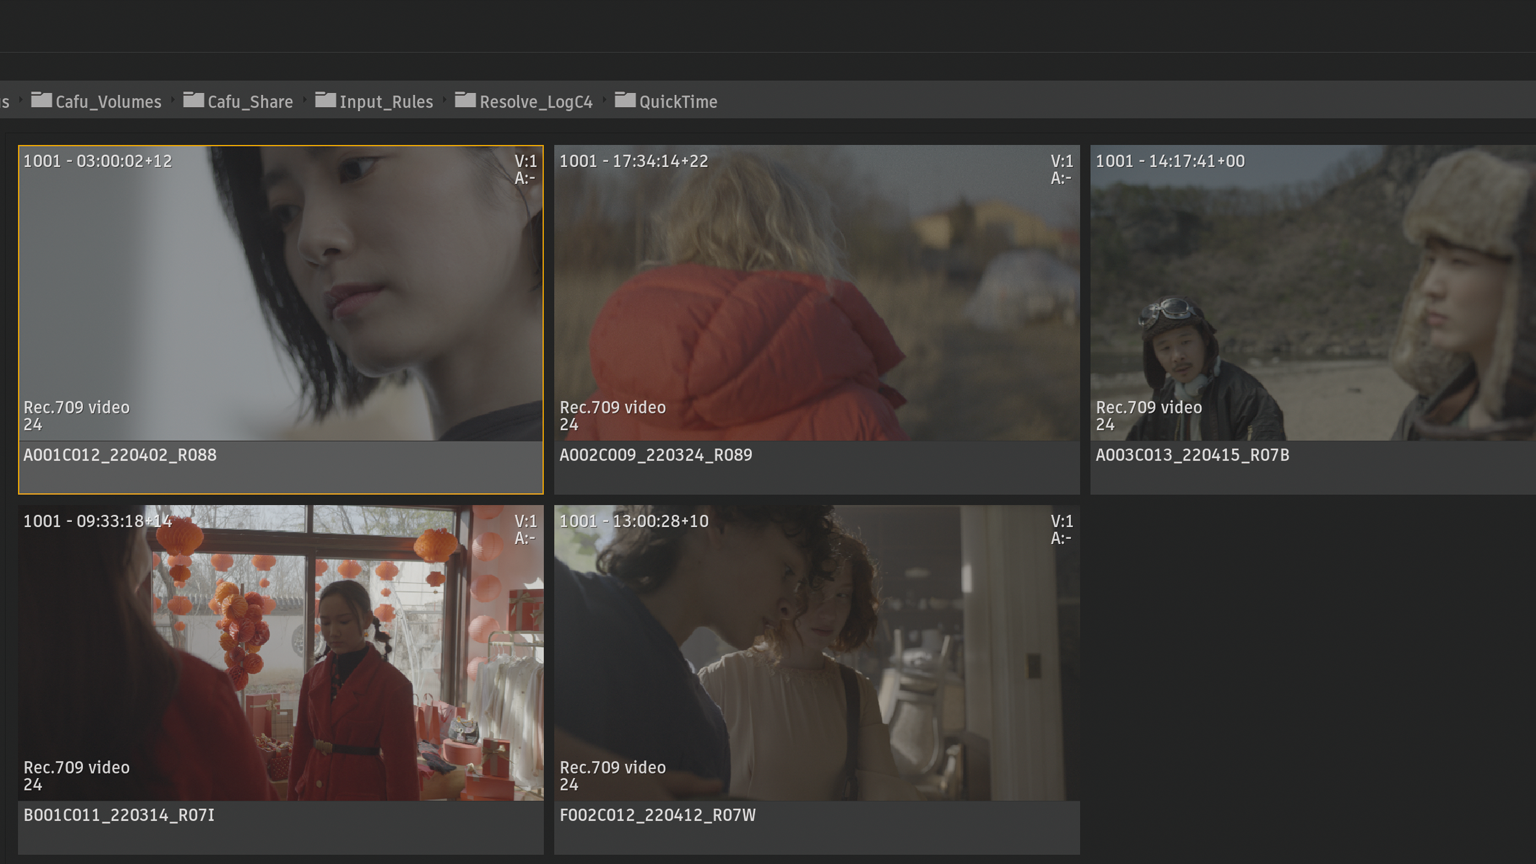Click the V:1 A:- indicator on clip 17:34:14+22
This screenshot has width=1536, height=864.
point(1061,169)
